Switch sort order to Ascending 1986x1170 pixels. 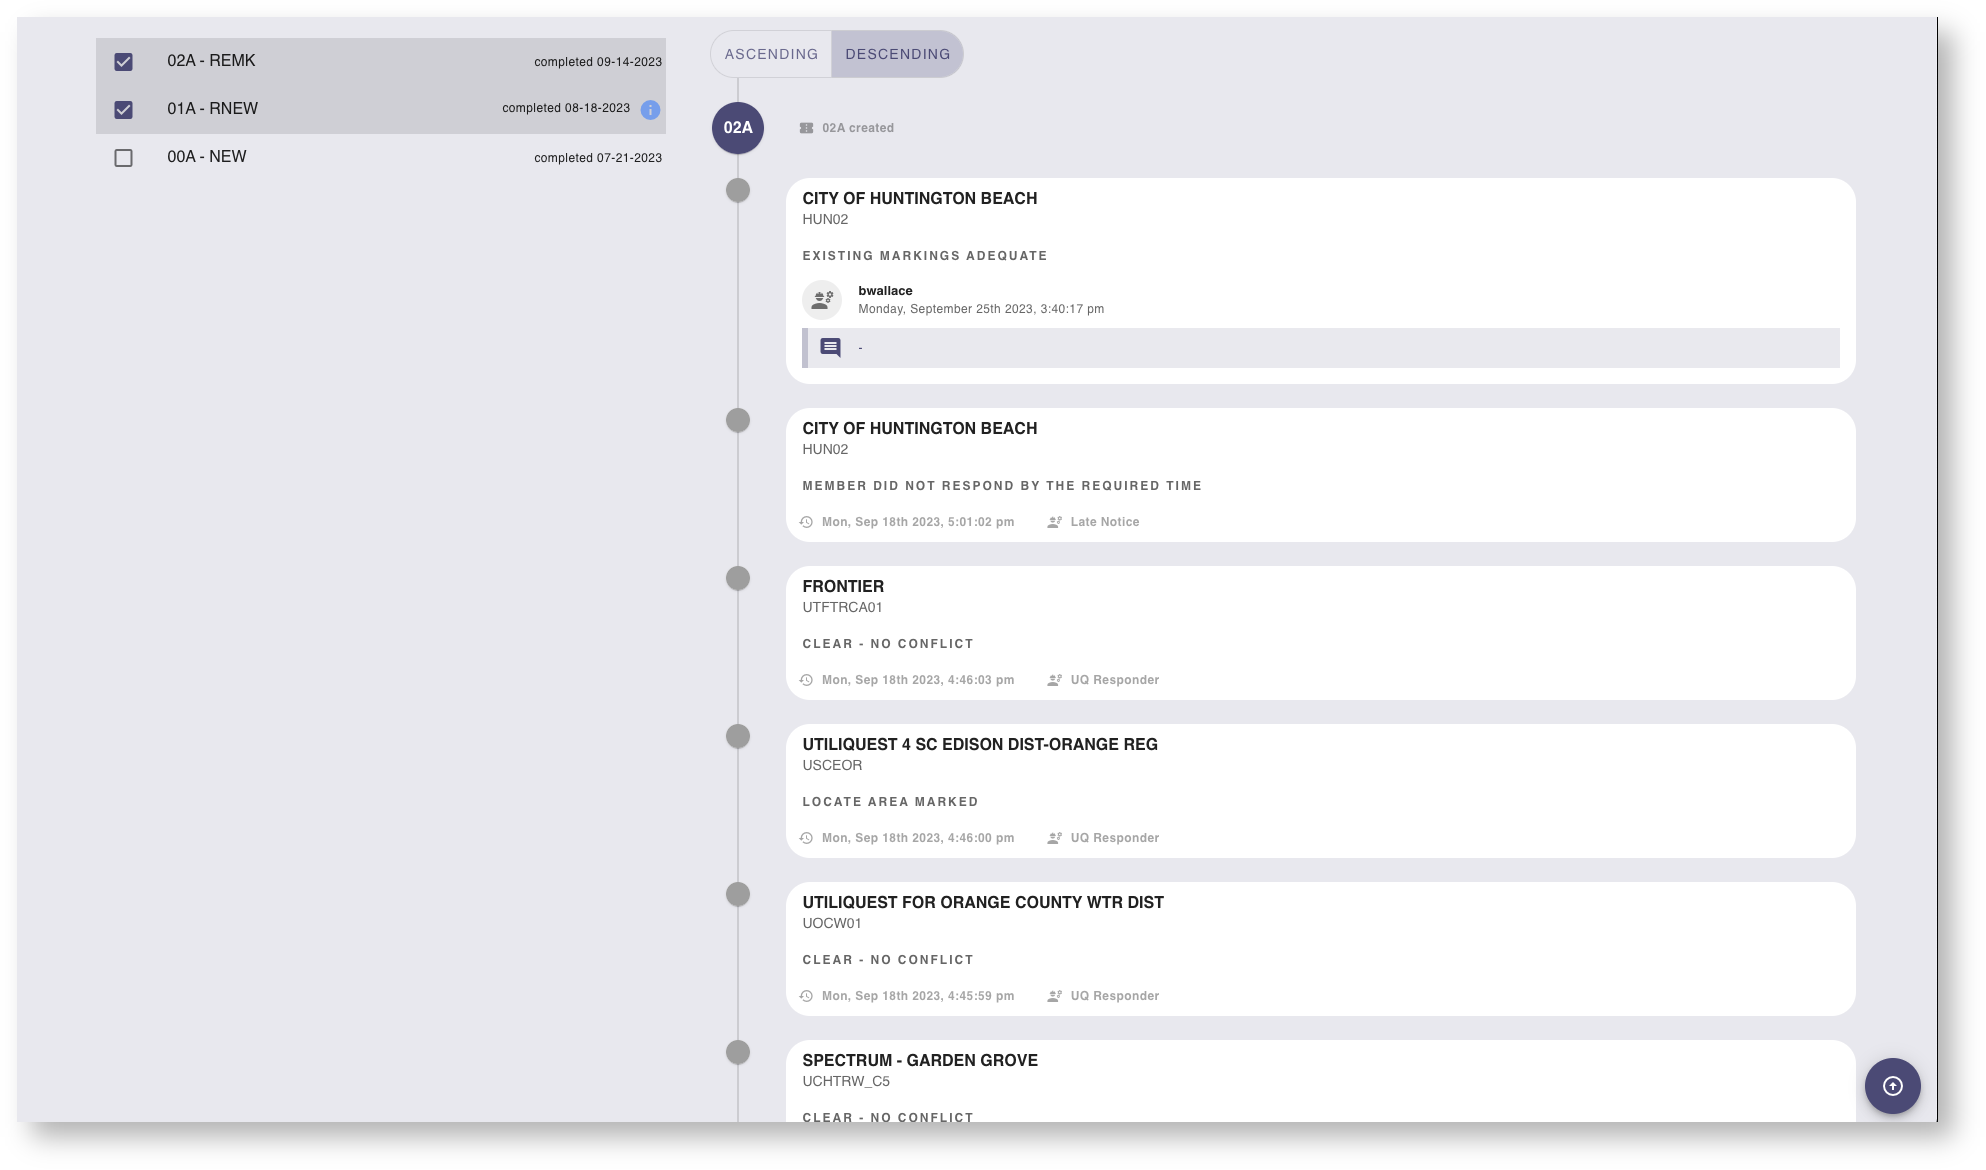[771, 54]
